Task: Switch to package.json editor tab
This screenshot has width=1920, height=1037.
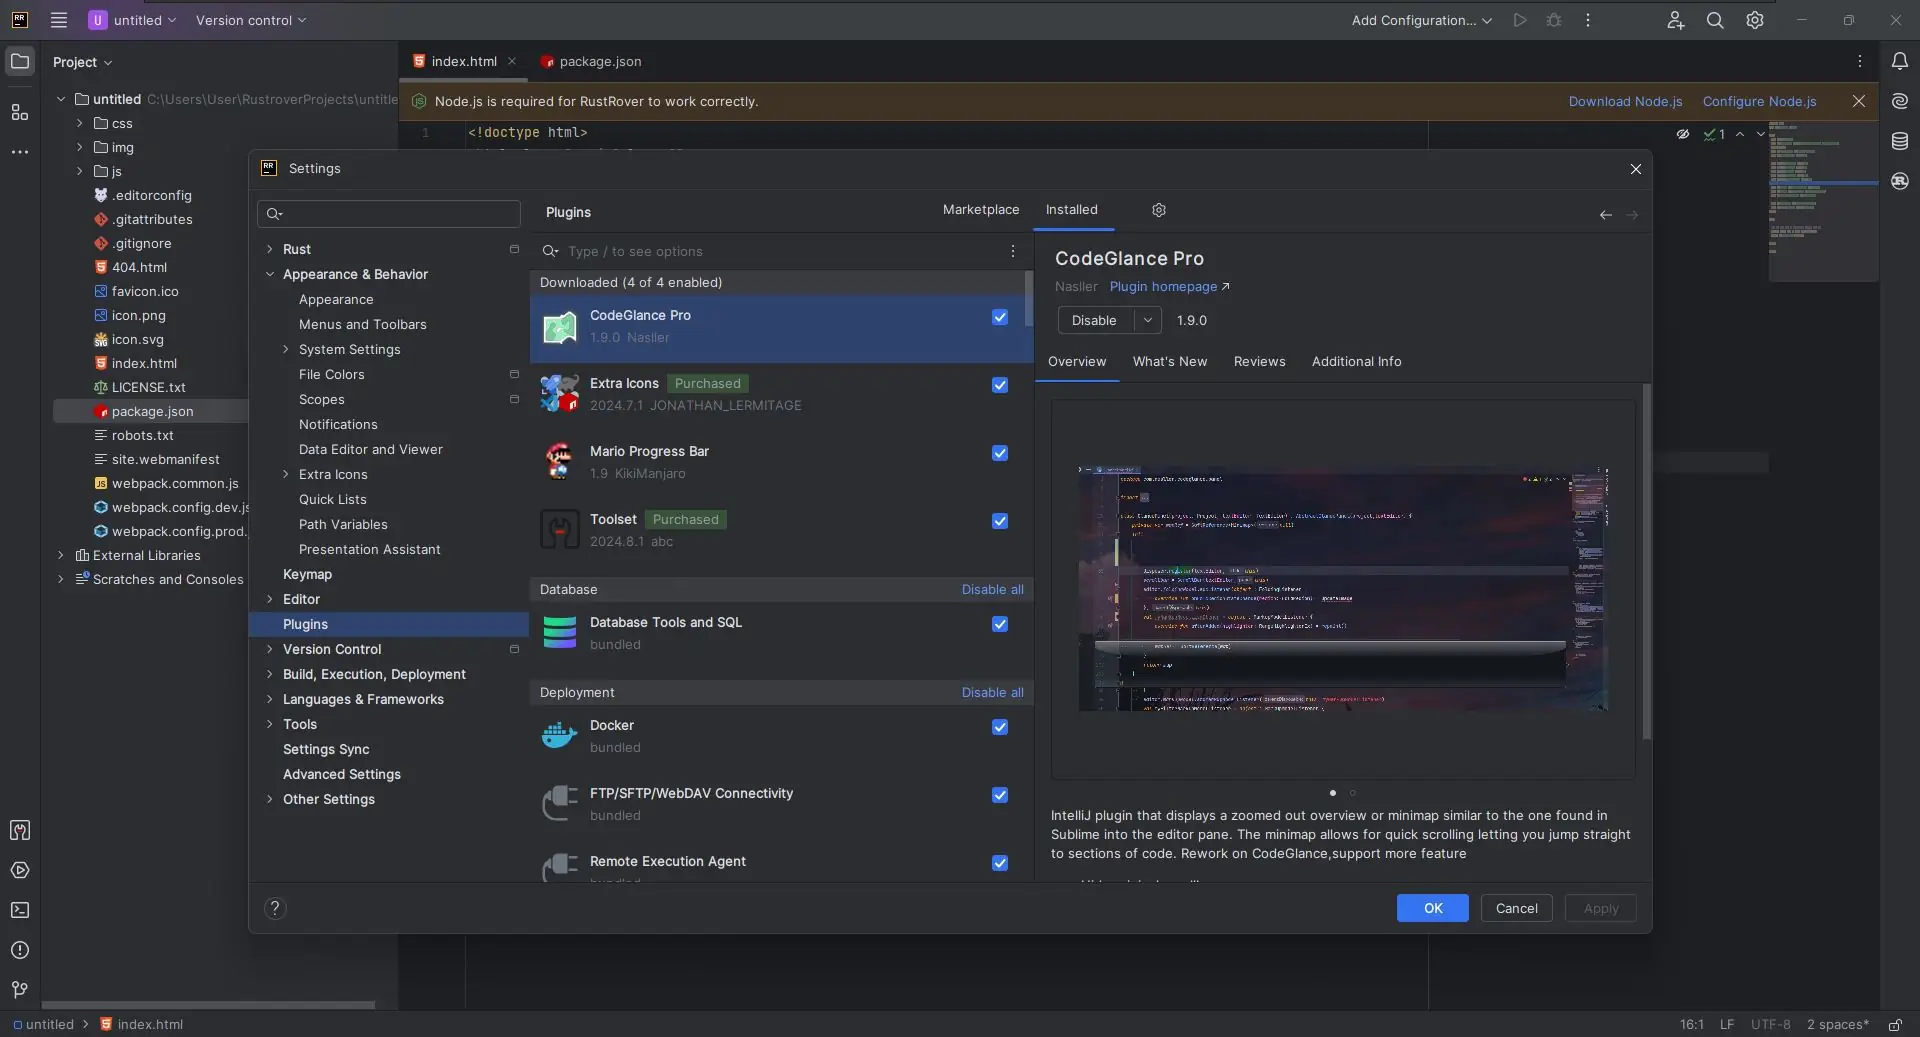Action: click(x=590, y=61)
